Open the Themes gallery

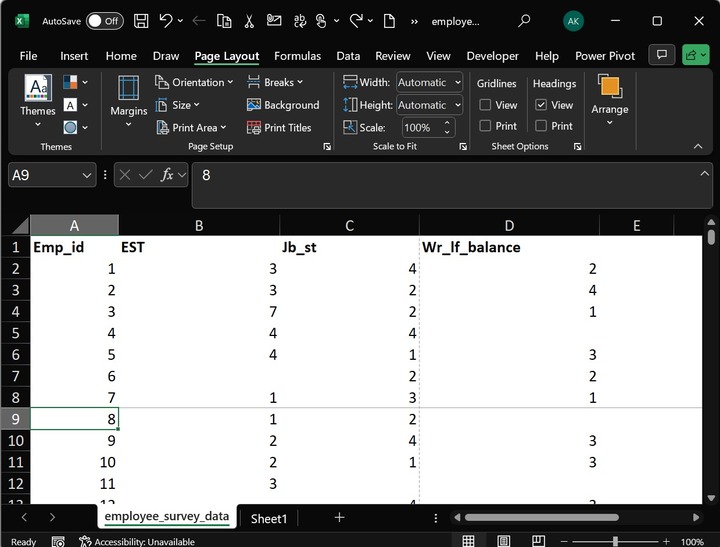38,96
